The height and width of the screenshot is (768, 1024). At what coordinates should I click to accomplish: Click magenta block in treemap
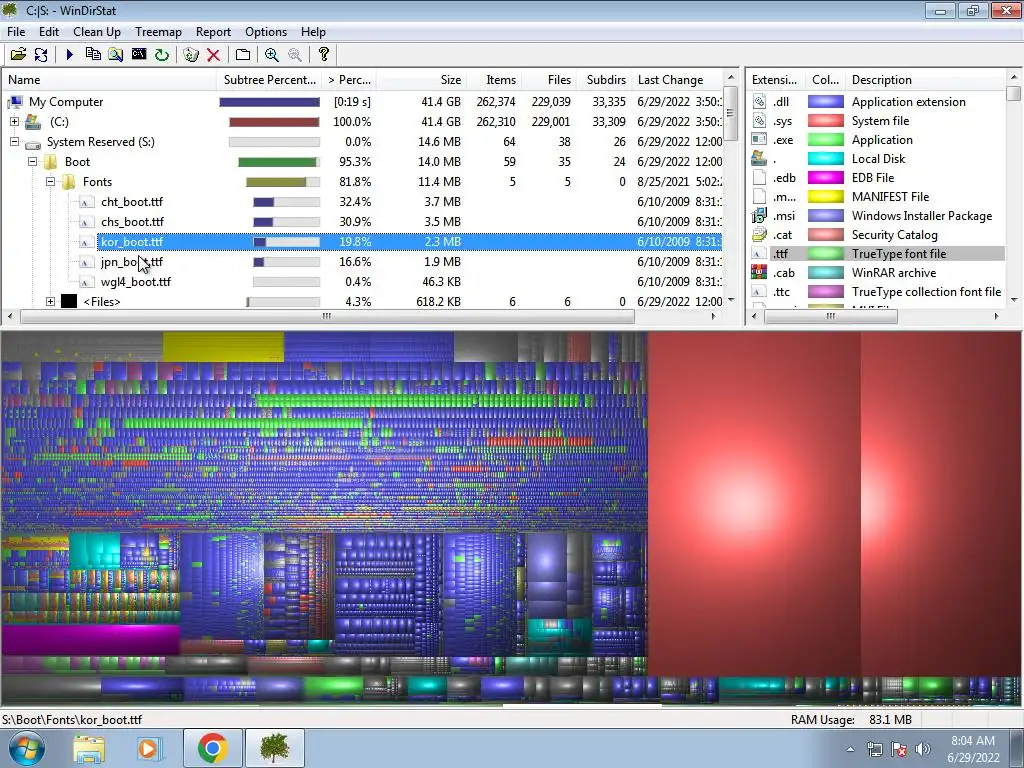point(90,639)
